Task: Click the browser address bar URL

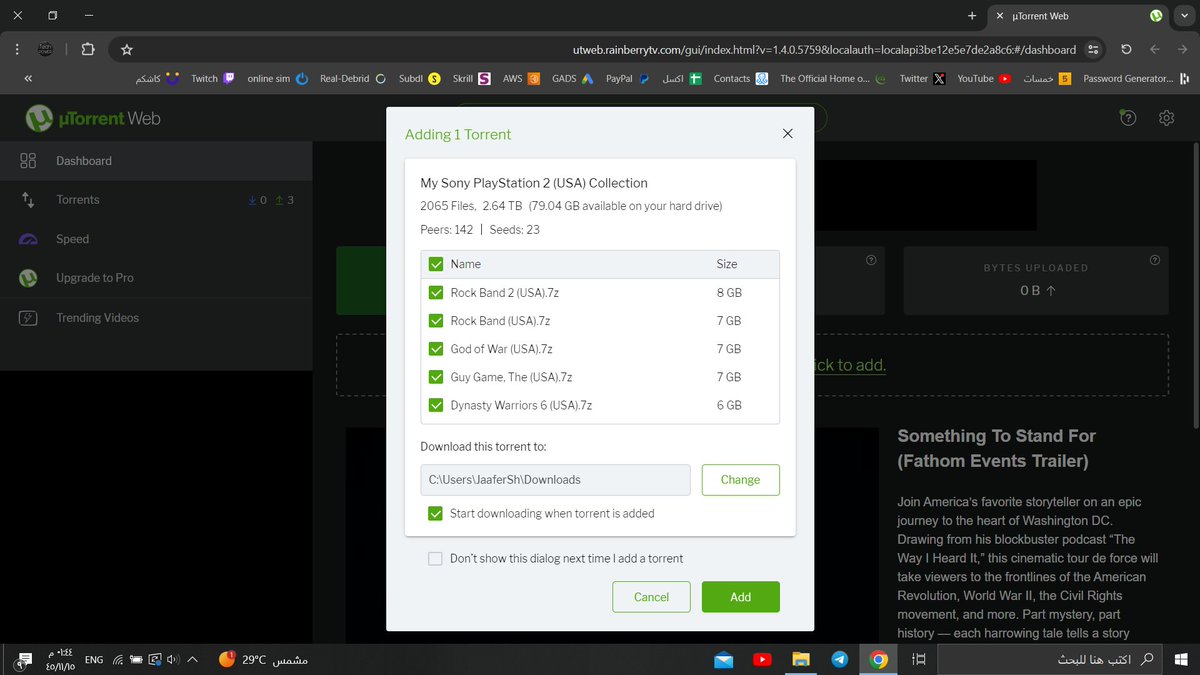Action: 824,49
